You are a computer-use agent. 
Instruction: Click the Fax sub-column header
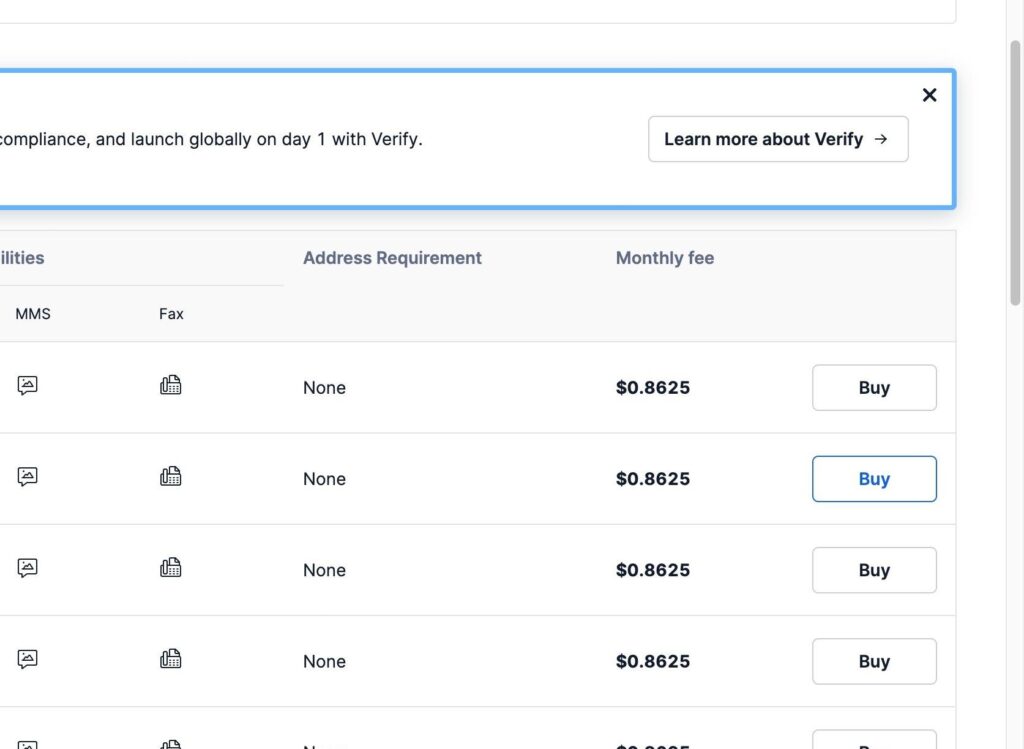(x=171, y=314)
